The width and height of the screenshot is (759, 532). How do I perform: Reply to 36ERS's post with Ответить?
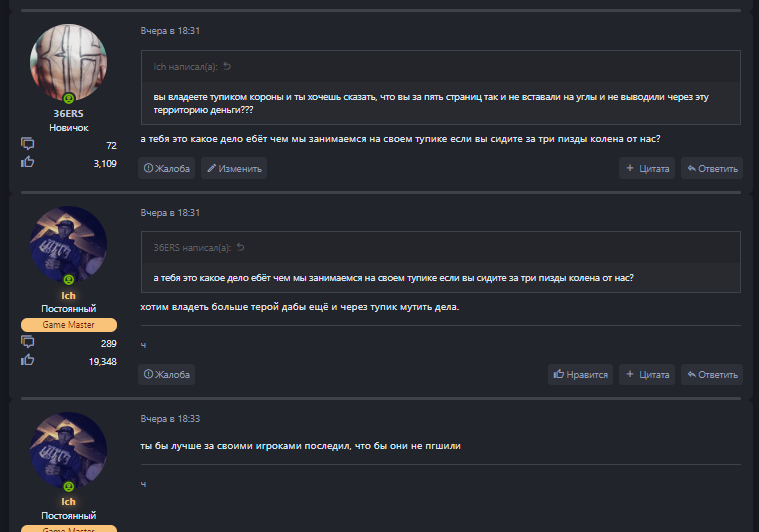click(x=711, y=168)
